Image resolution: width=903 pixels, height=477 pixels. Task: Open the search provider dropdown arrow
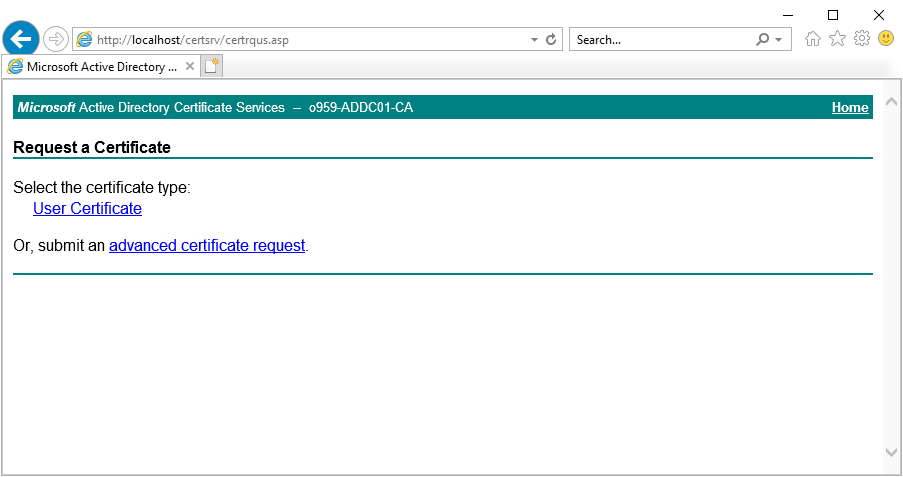(779, 40)
